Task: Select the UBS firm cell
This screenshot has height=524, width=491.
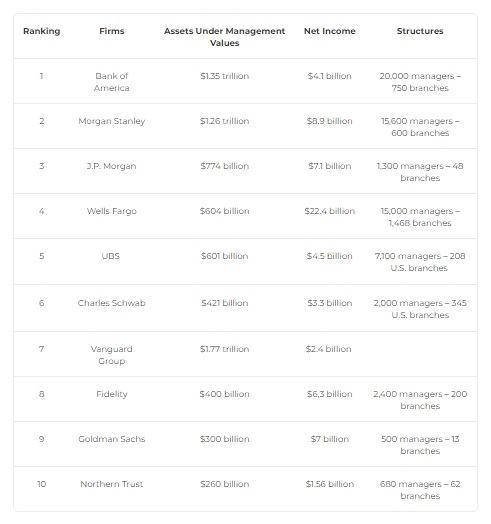Action: coord(111,256)
